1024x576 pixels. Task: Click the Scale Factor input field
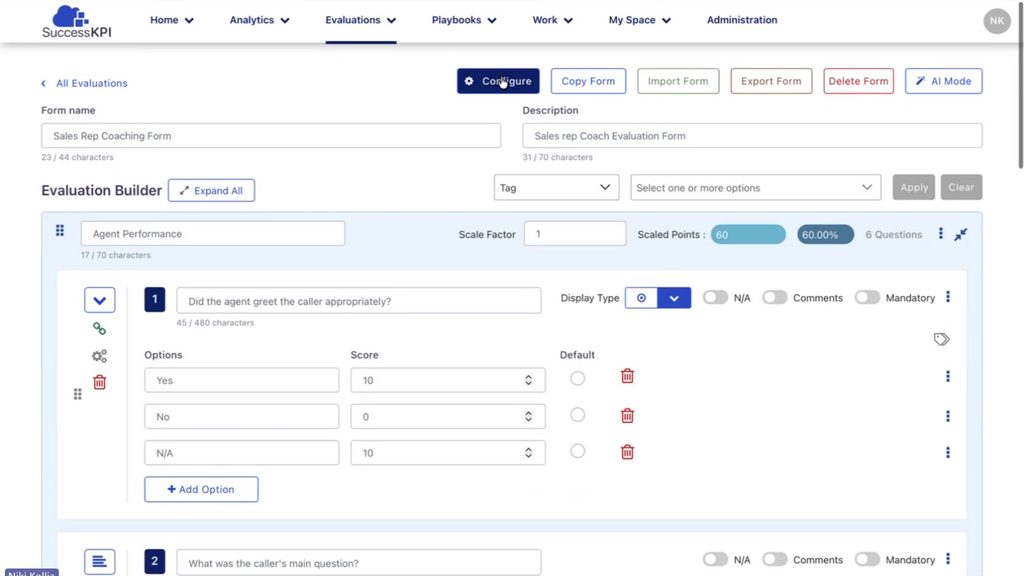575,234
